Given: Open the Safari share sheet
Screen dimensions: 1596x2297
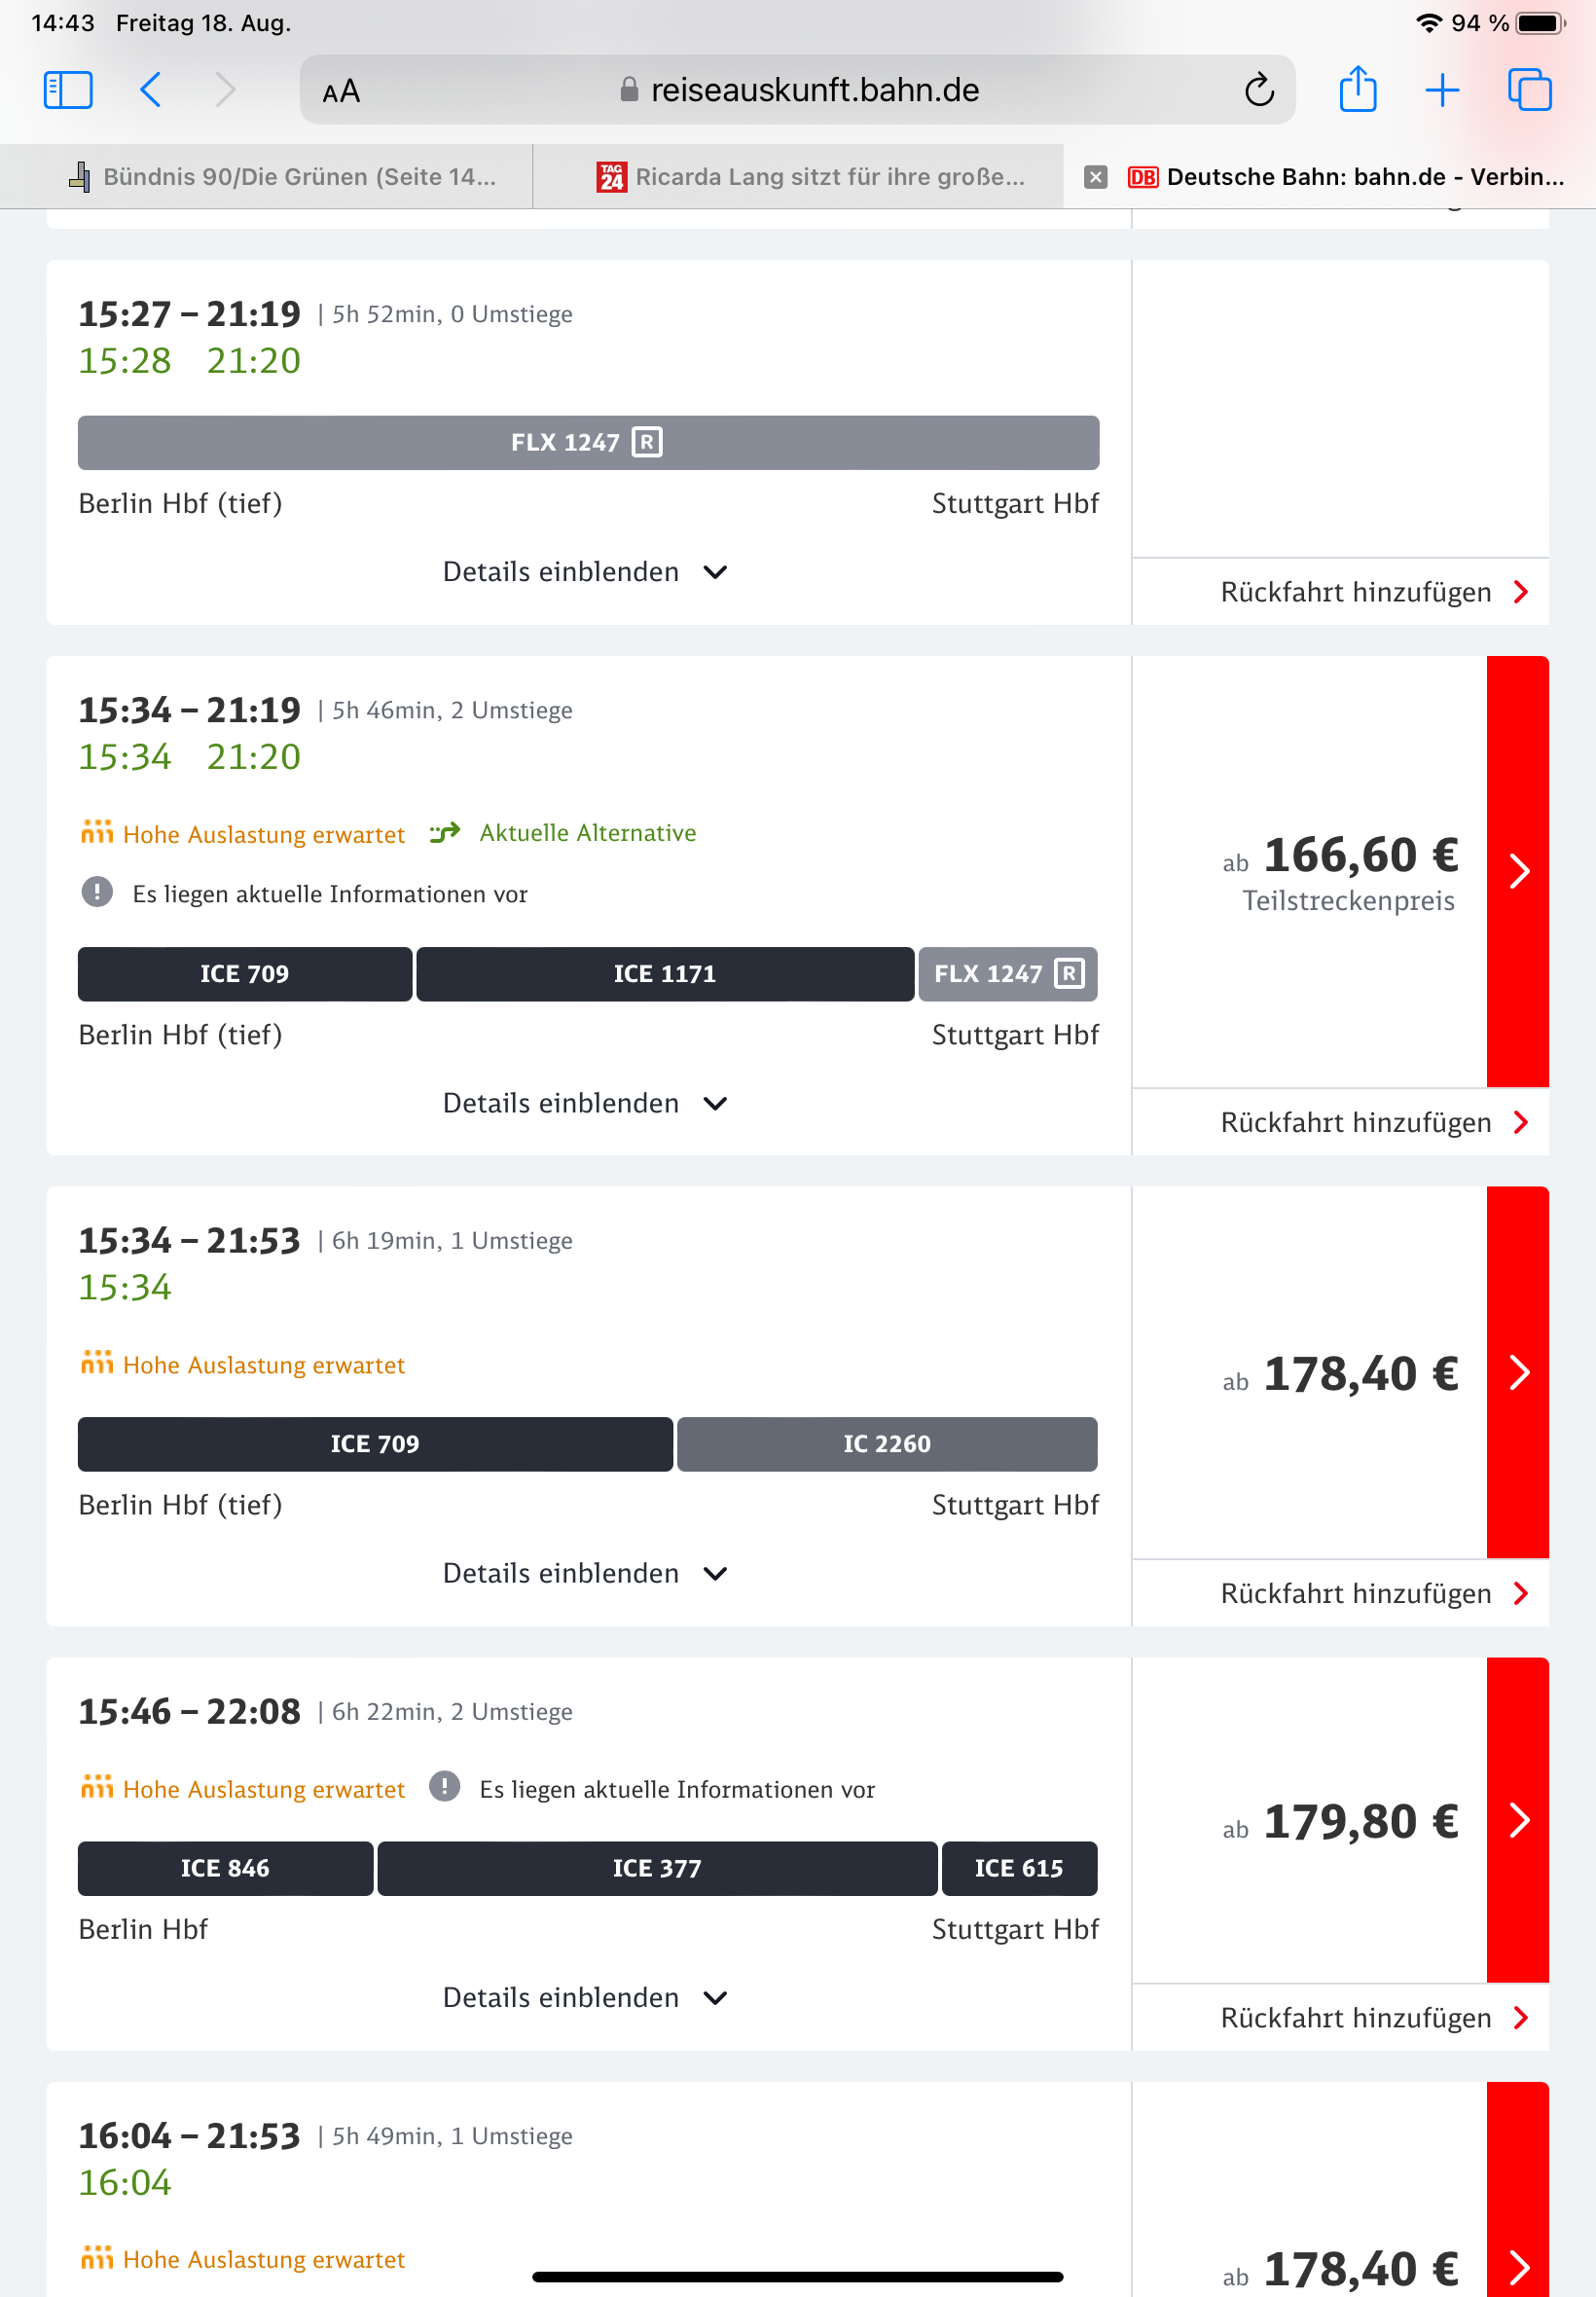Looking at the screenshot, I should [x=1357, y=90].
